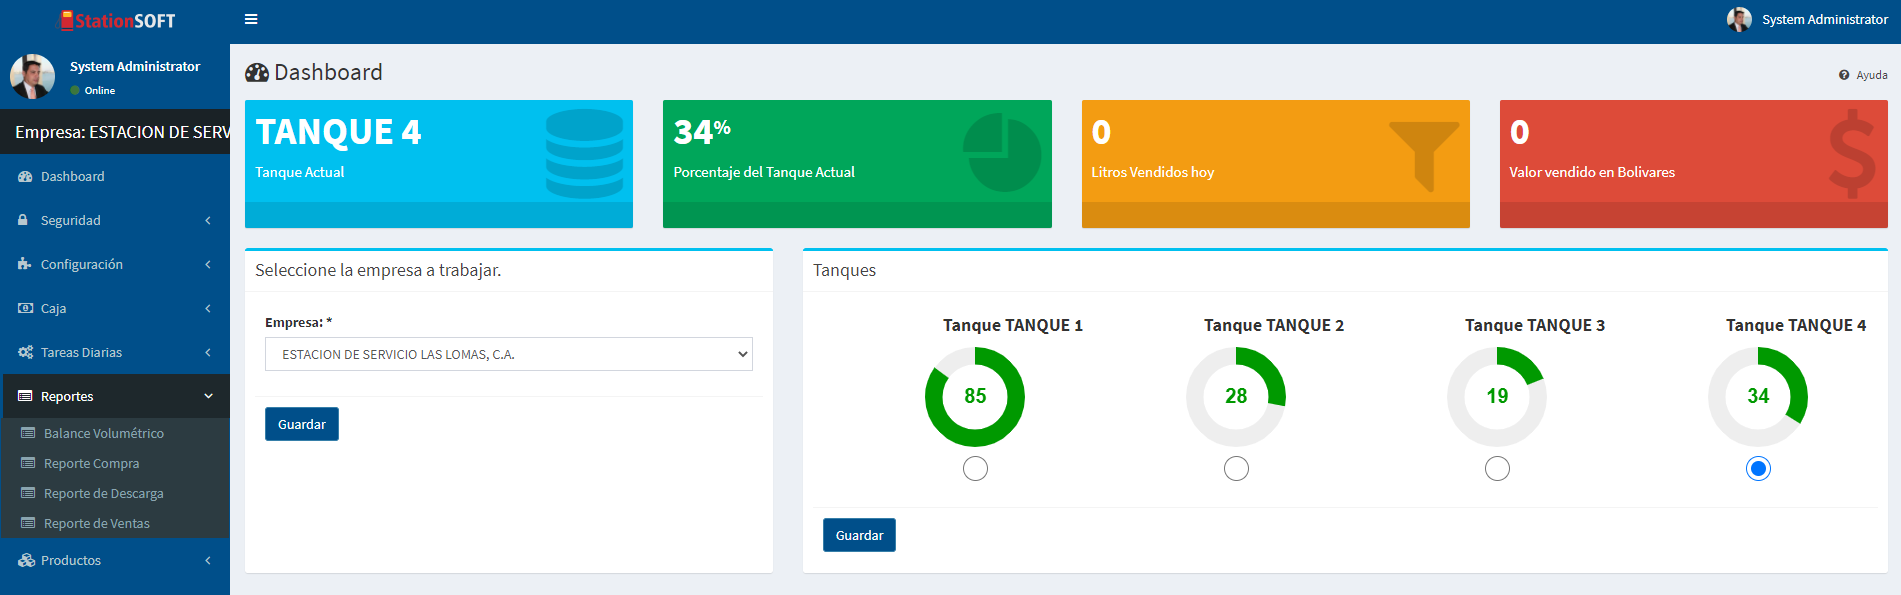
Task: Click the Seguridad lock icon in the sidebar
Action: tap(23, 220)
